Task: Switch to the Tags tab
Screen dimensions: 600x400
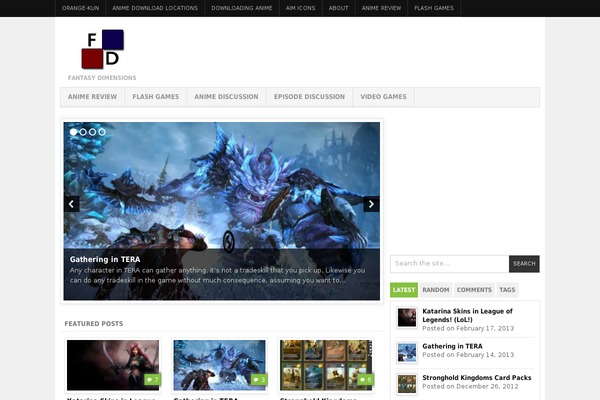Action: tap(507, 290)
